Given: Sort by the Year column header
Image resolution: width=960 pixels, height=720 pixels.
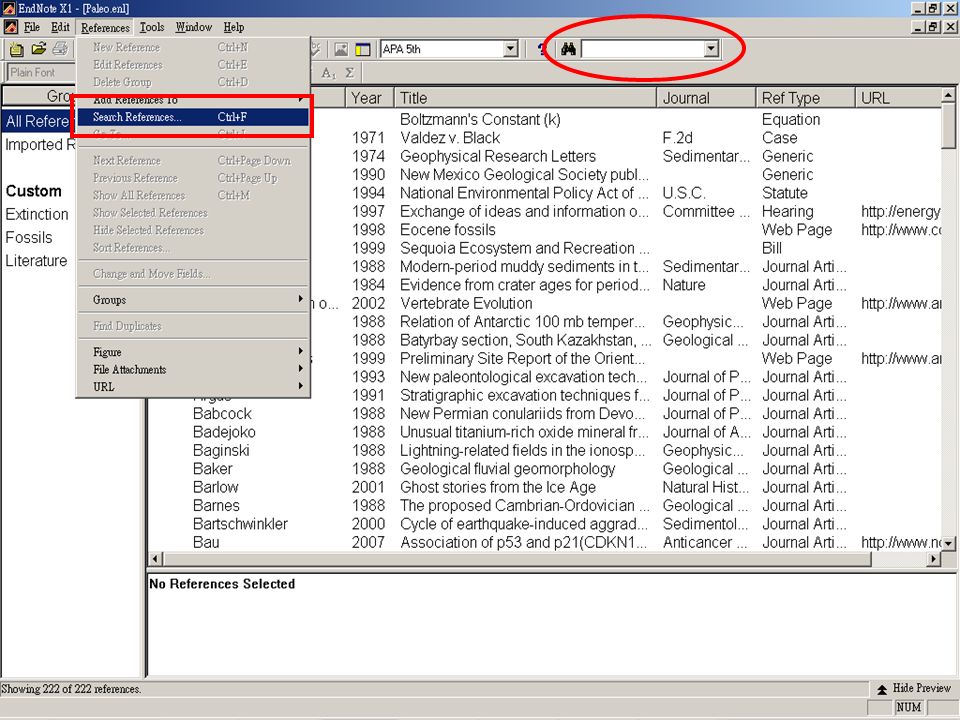Looking at the screenshot, I should click(370, 98).
